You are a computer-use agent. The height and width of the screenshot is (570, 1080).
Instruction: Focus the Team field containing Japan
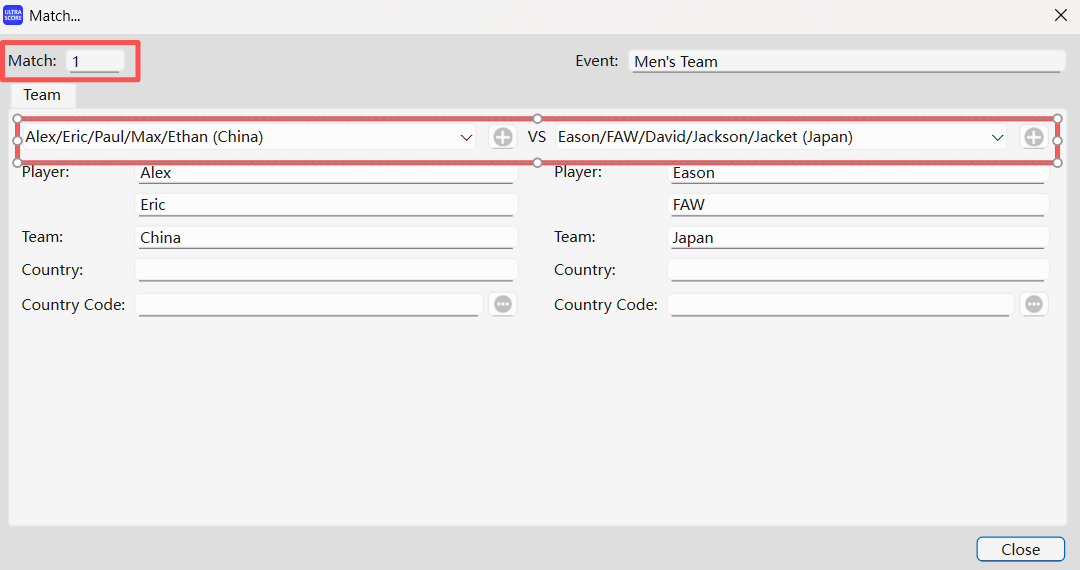(857, 238)
